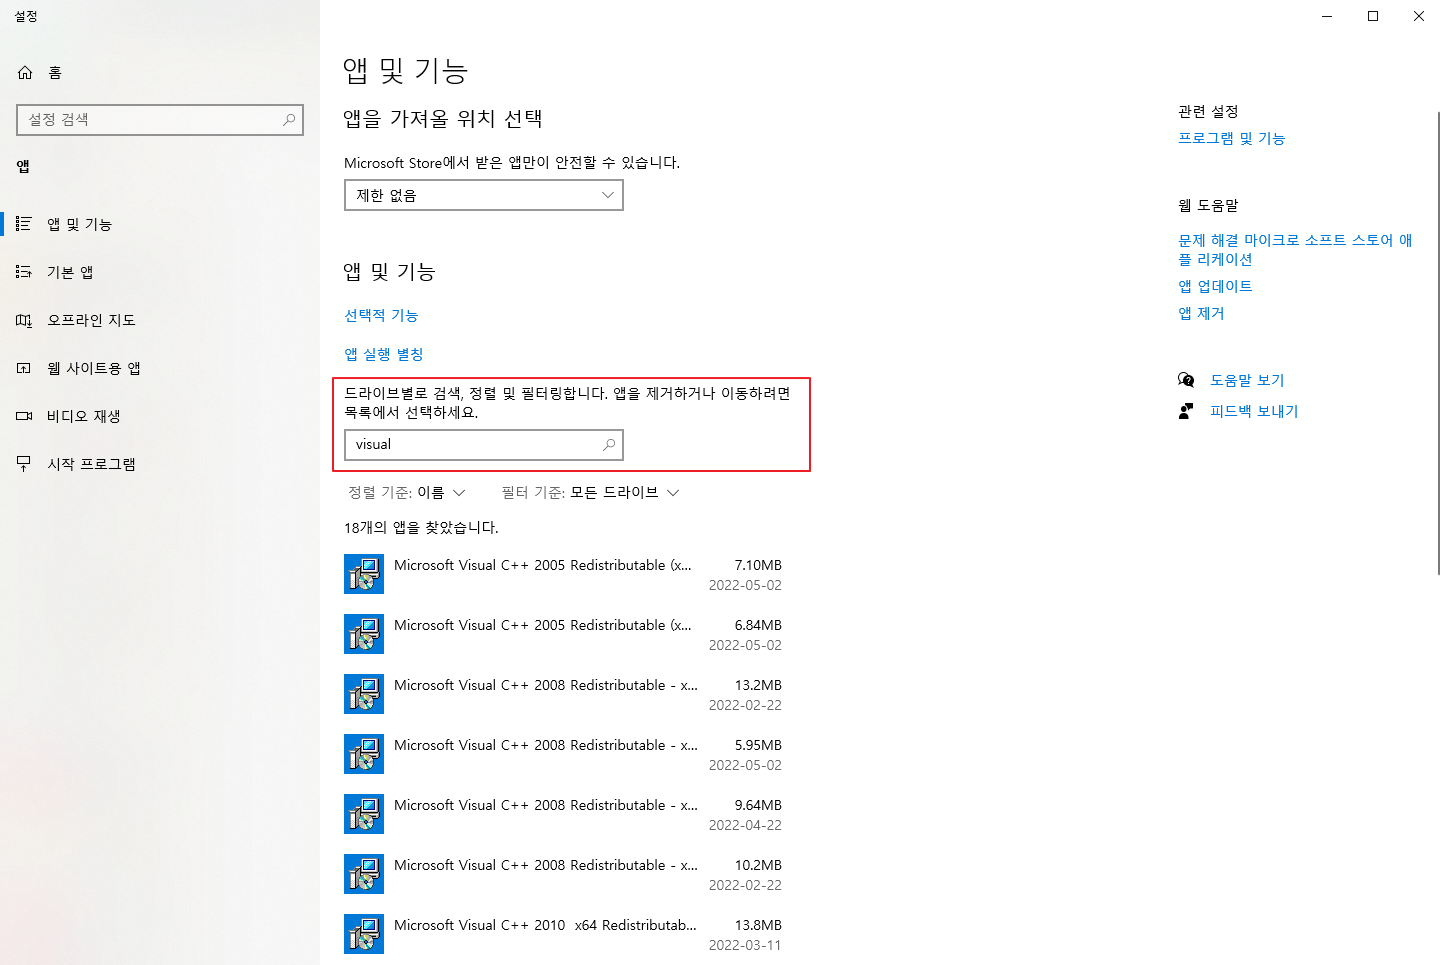This screenshot has width=1442, height=965.
Task: Open the 앱 및 기능 sidebar entry
Action: pyautogui.click(x=160, y=224)
